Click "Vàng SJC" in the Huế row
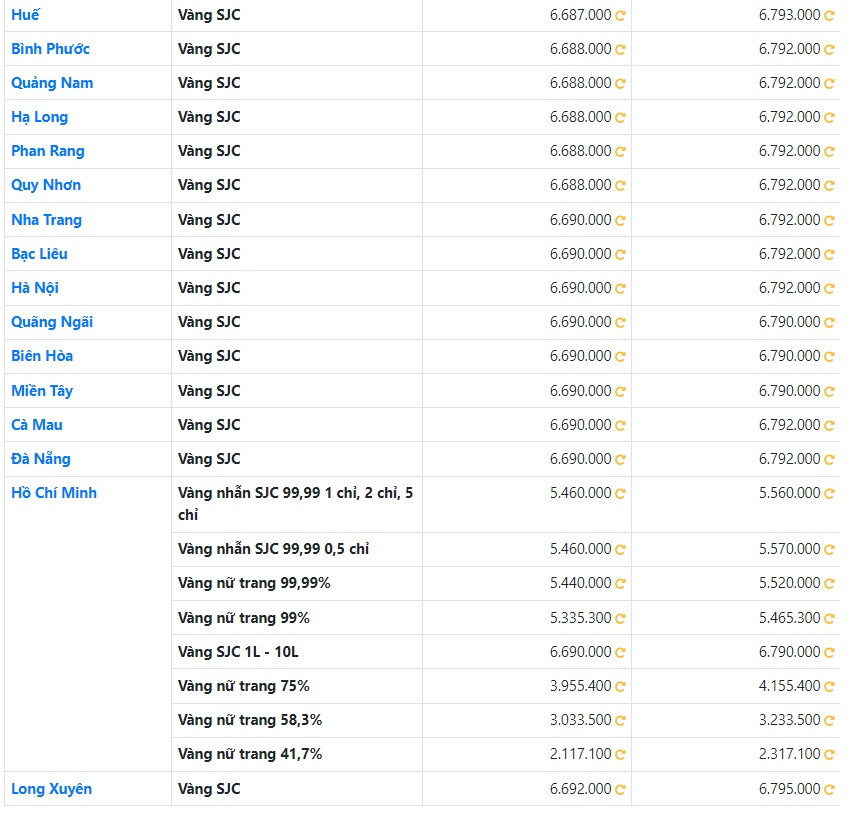The width and height of the screenshot is (854, 826). (209, 15)
